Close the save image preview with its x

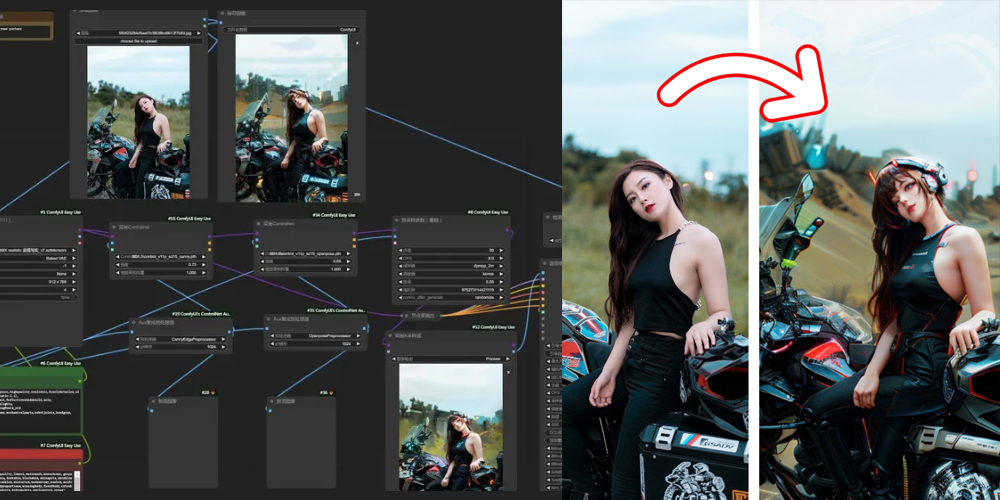pos(357,43)
